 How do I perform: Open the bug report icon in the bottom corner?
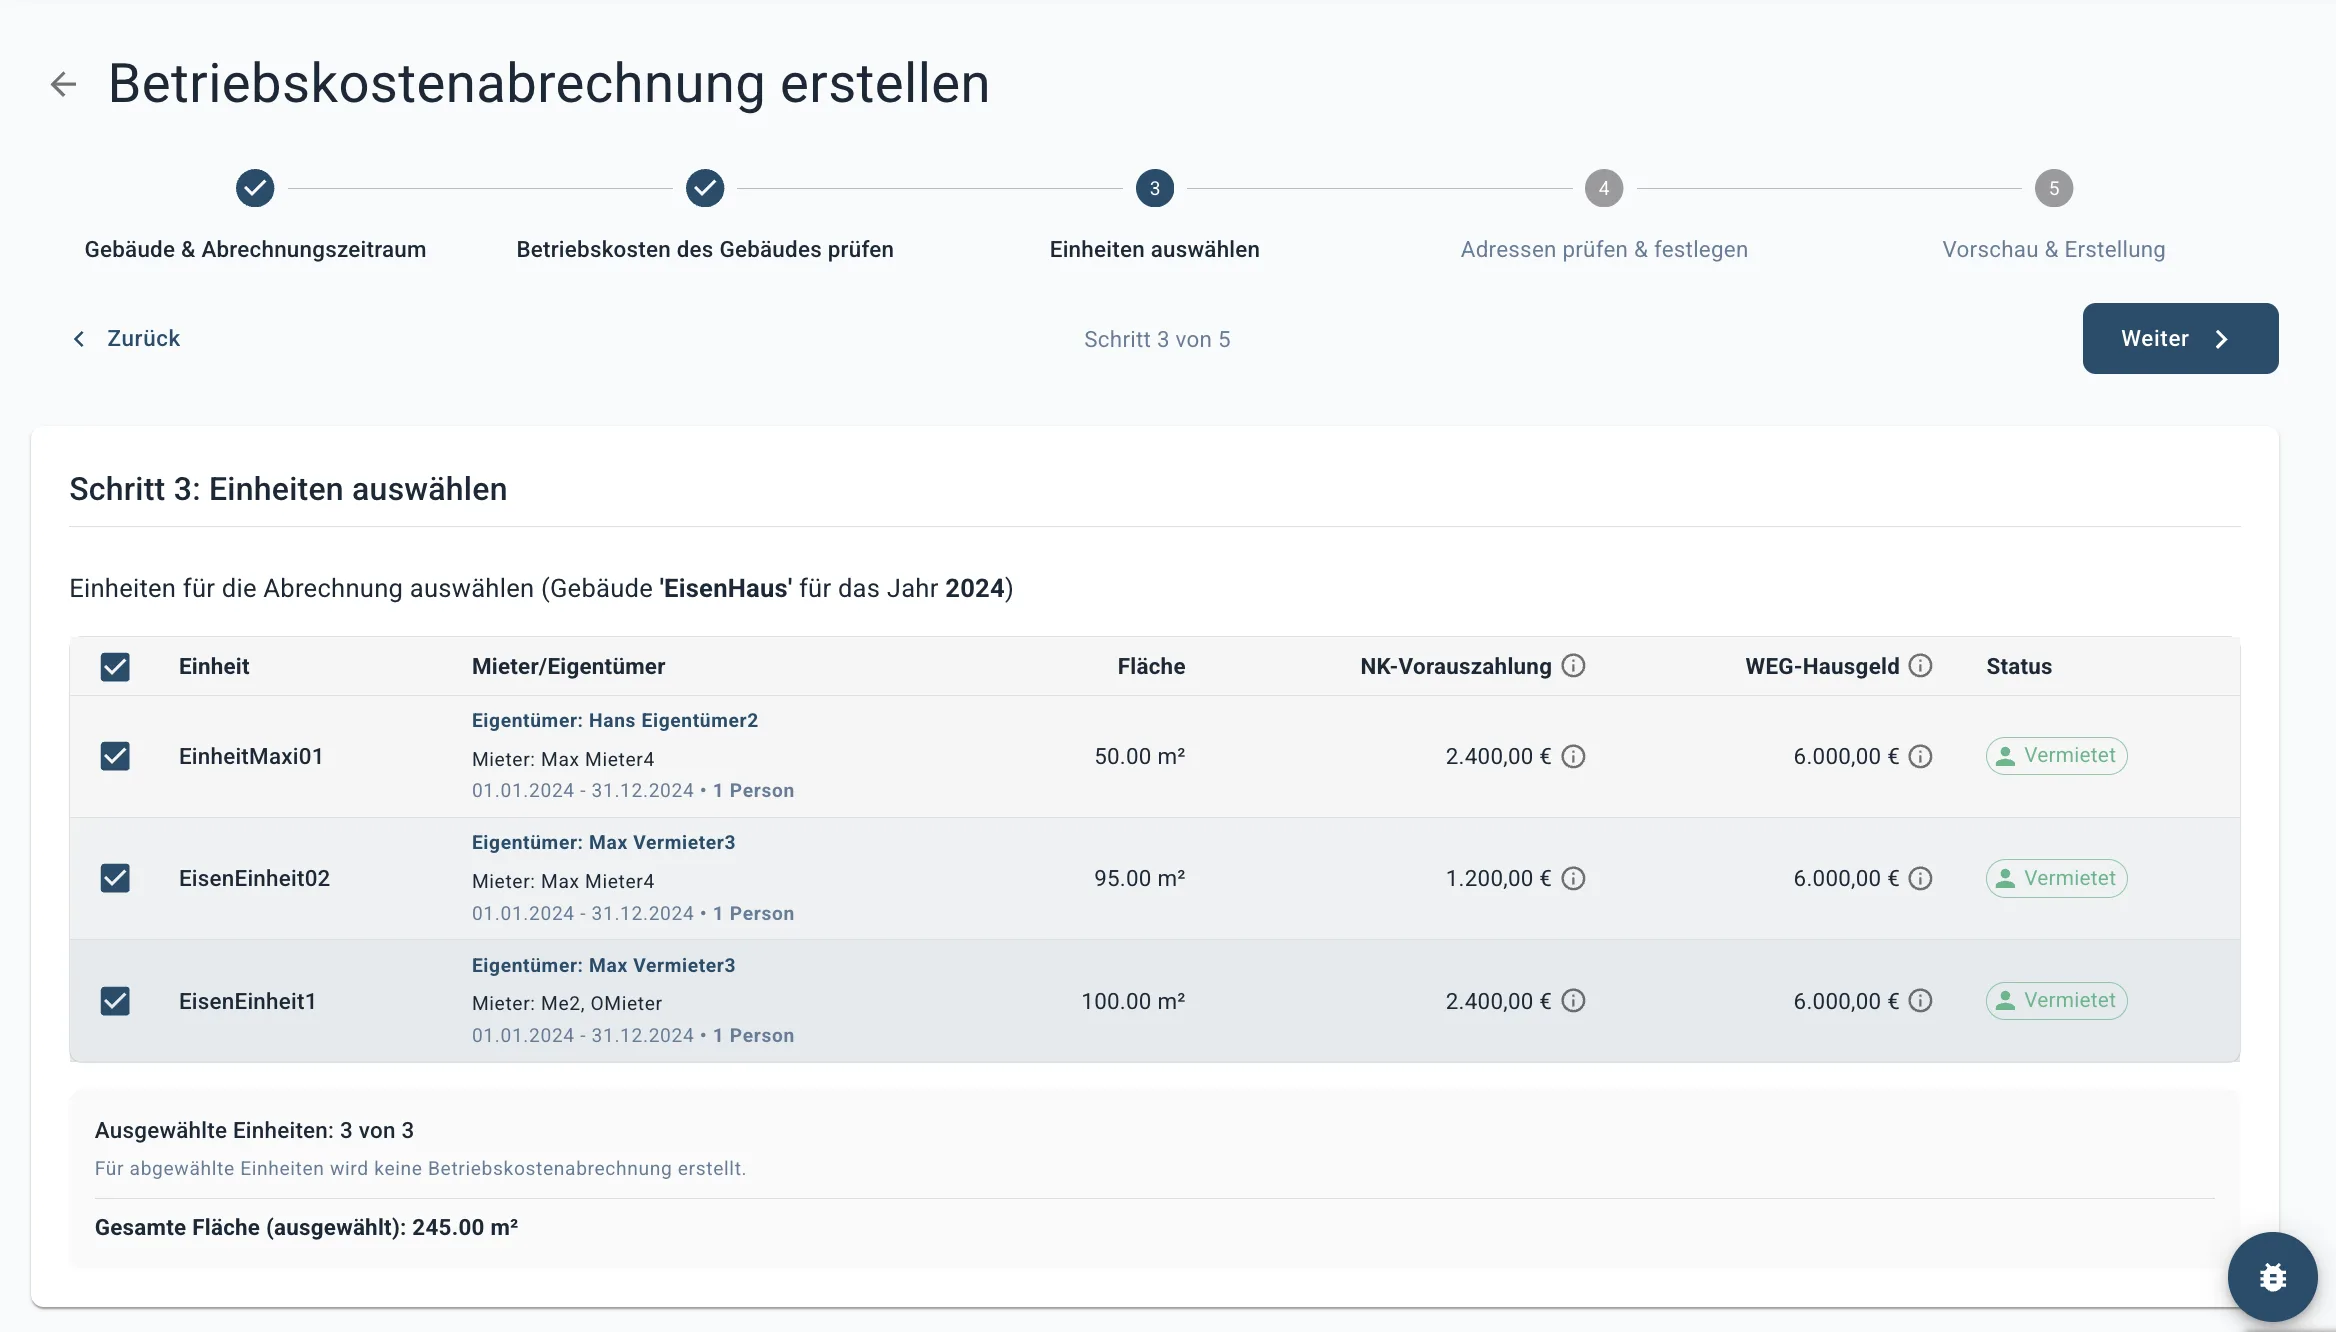coord(2272,1277)
